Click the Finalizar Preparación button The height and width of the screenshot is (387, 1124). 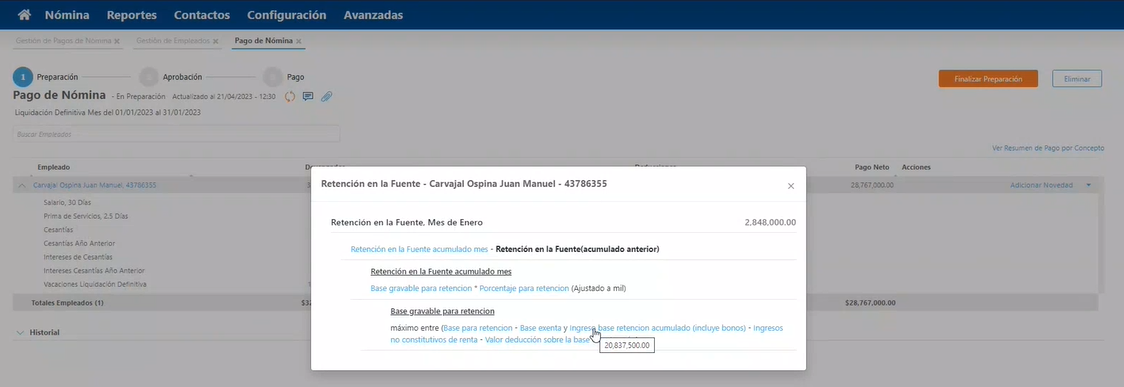click(x=988, y=79)
